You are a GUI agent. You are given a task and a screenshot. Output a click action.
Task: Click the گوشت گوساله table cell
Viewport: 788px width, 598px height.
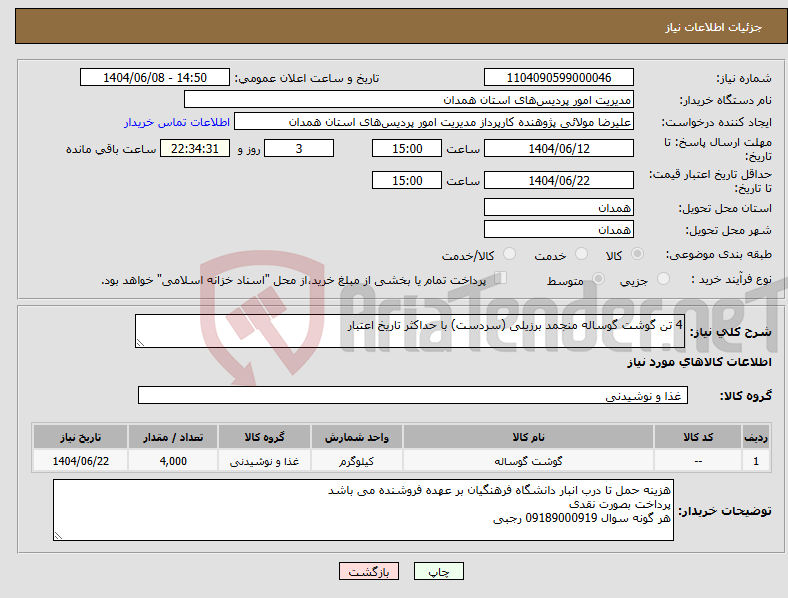click(x=528, y=461)
